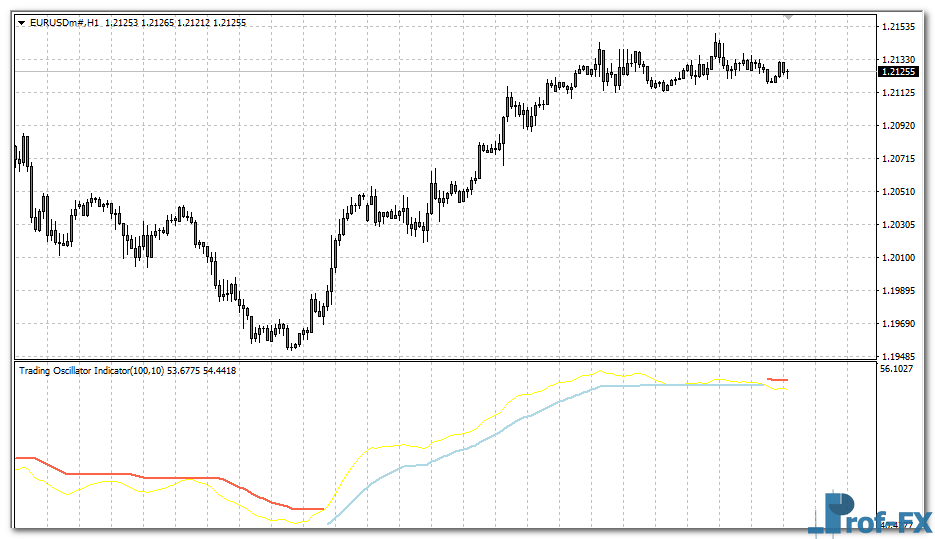Click the divider between chart and indicator window
Screen dimensions: 935x539
[x=440, y=360]
